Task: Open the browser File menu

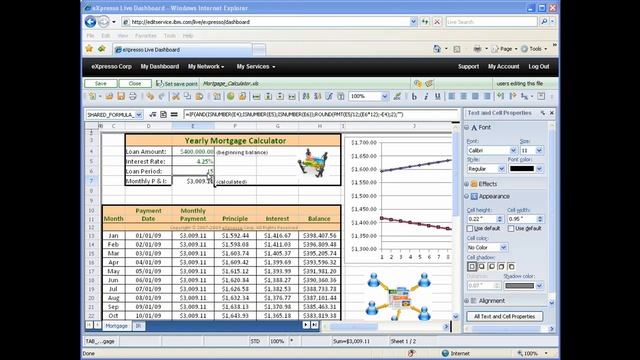Action: point(90,36)
